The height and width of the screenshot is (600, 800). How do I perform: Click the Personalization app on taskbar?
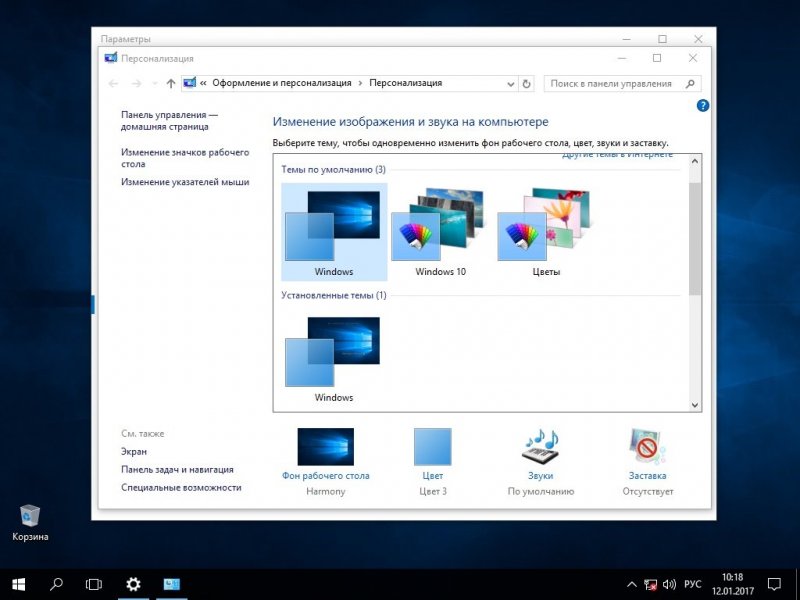coord(171,584)
